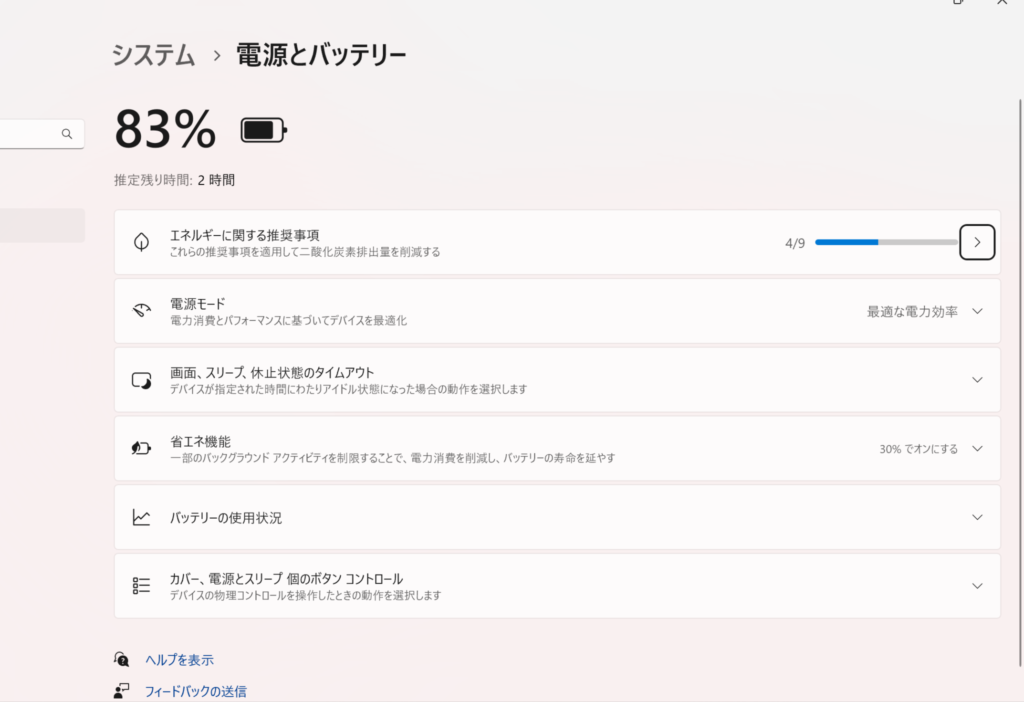Go back to システム in the breadcrumb
Viewport: 1024px width, 702px height.
[x=153, y=55]
